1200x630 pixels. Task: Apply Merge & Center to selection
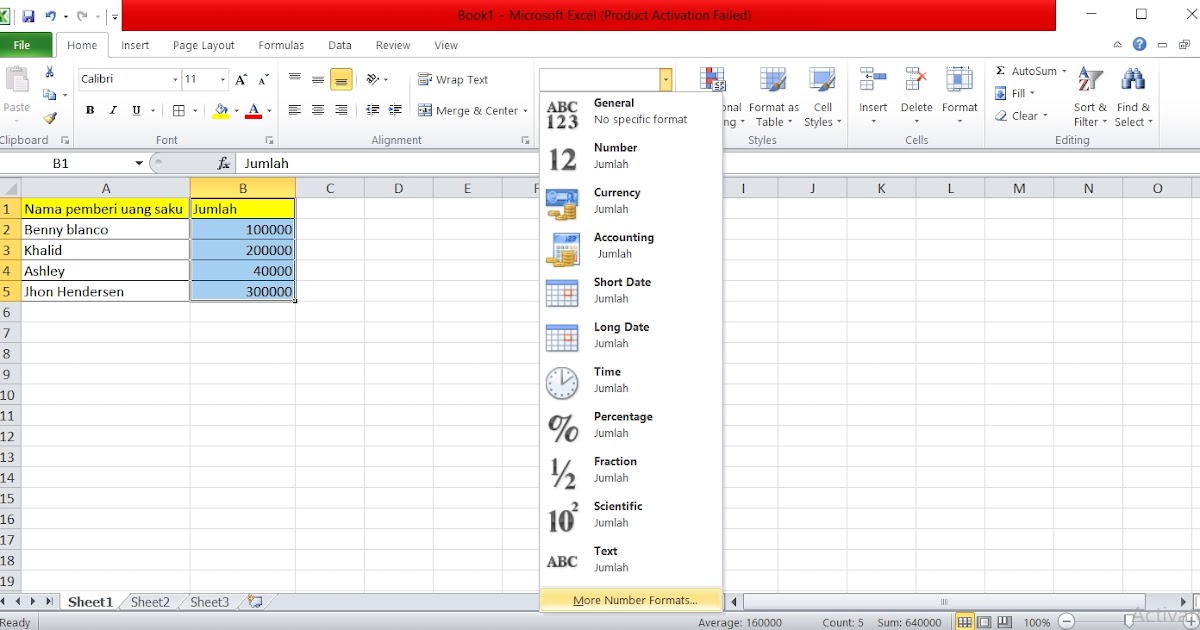pos(470,111)
